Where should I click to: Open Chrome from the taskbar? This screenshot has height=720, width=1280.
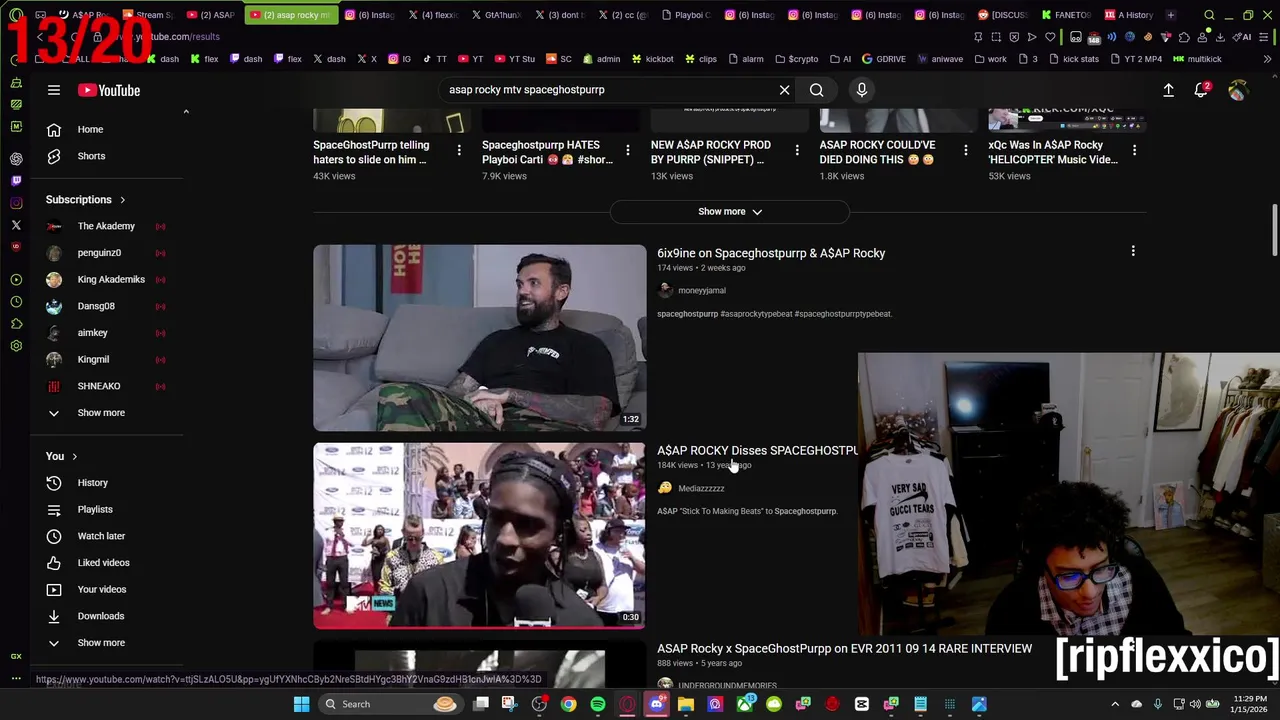(569, 704)
